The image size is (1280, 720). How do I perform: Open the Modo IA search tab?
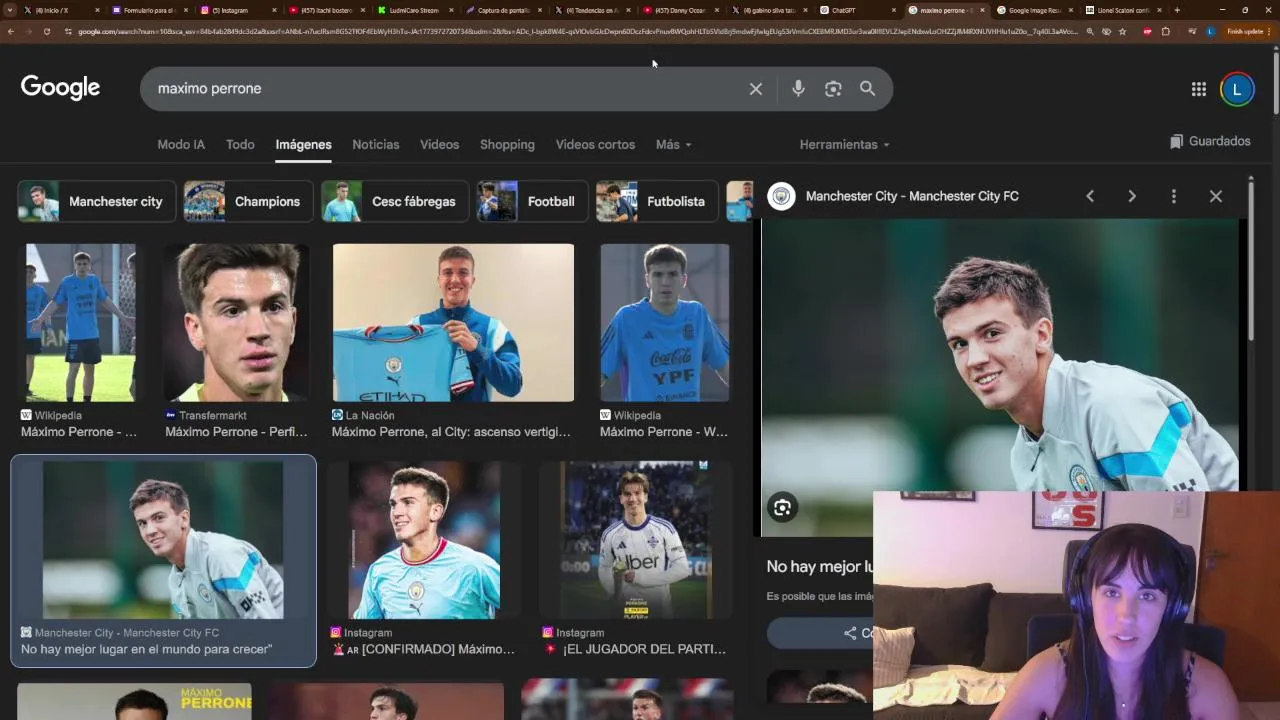point(181,145)
